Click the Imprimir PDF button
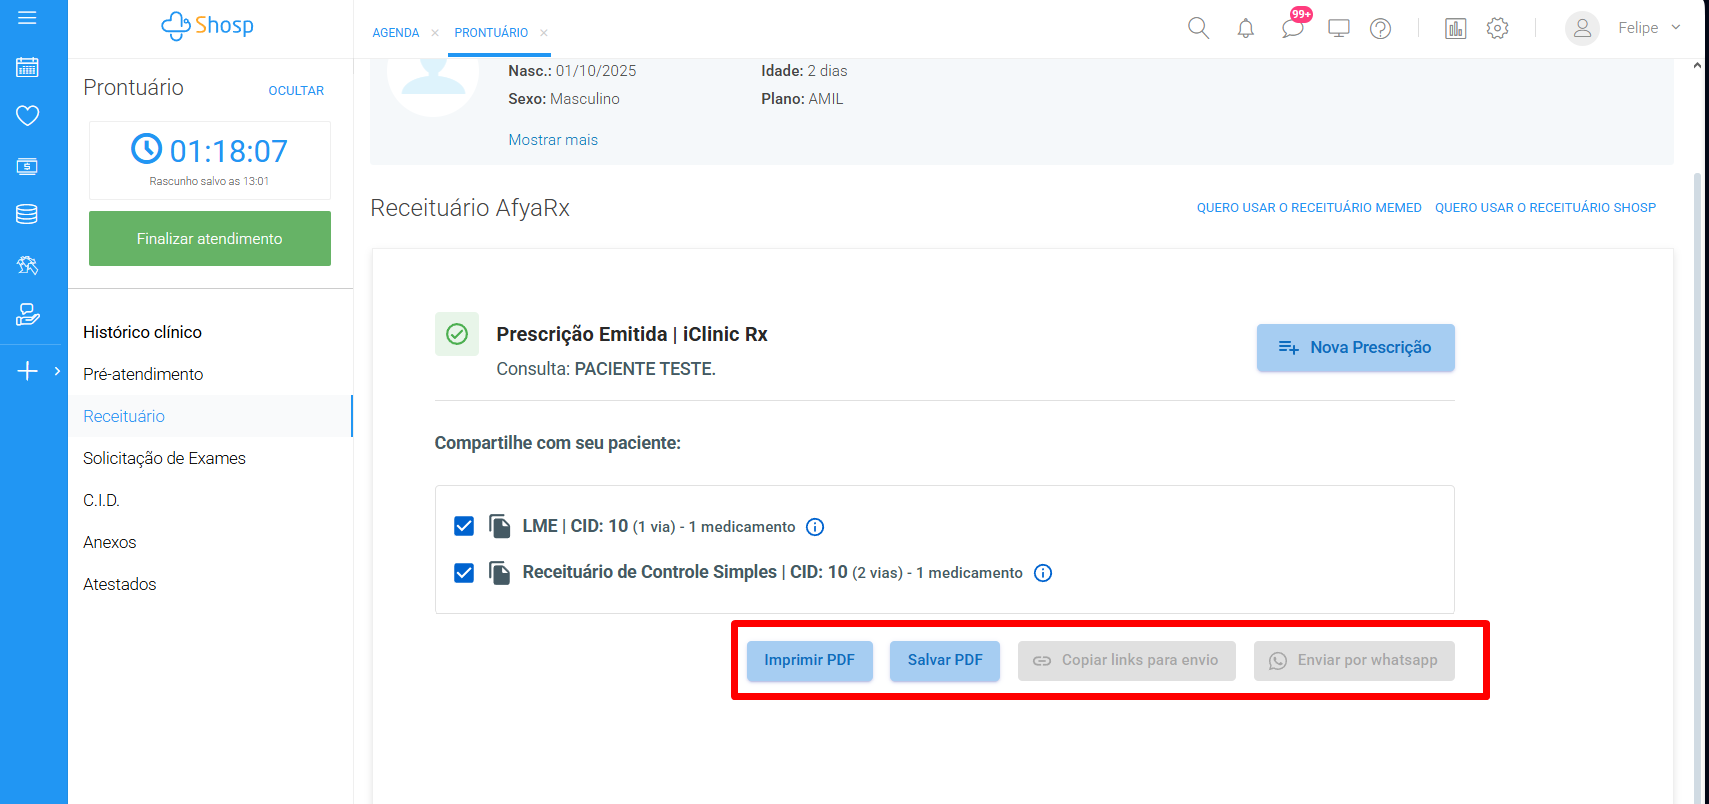The height and width of the screenshot is (804, 1709). [809, 660]
